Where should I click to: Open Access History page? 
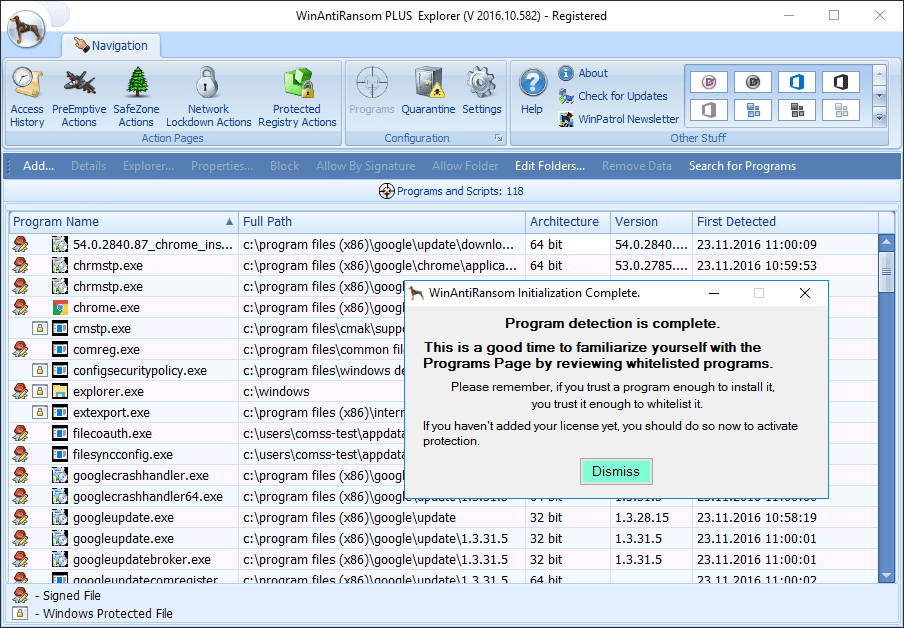27,97
